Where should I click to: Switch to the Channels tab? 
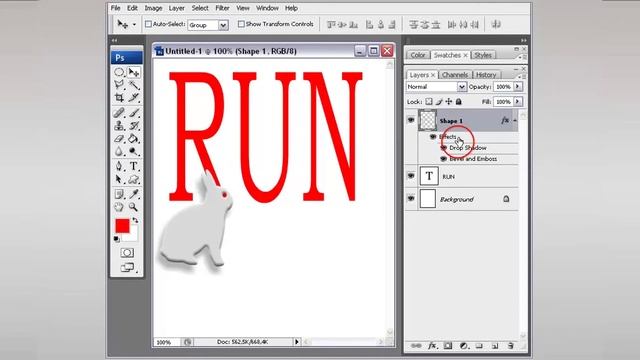pos(455,75)
